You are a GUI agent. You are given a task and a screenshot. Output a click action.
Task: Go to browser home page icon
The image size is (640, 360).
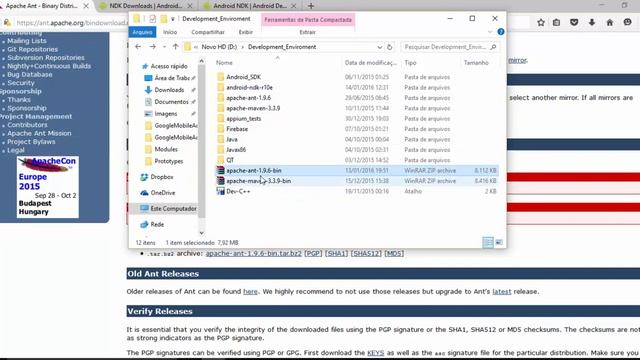click(610, 22)
